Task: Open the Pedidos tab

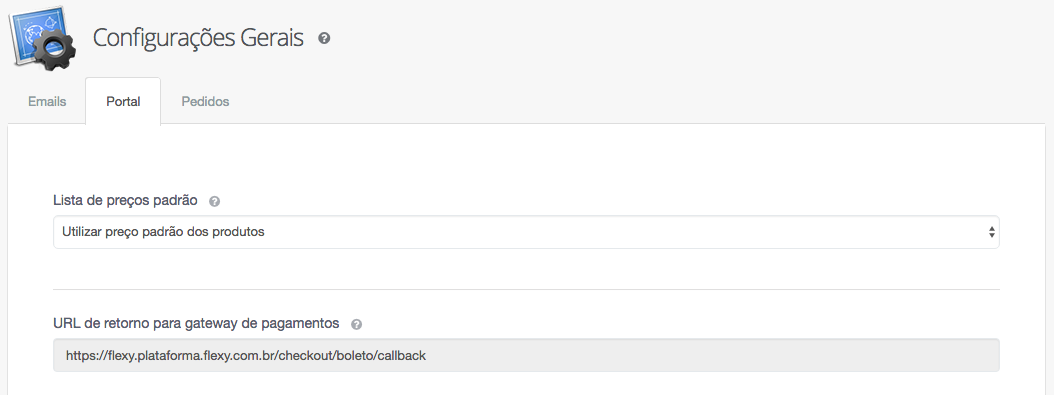Action: (205, 101)
